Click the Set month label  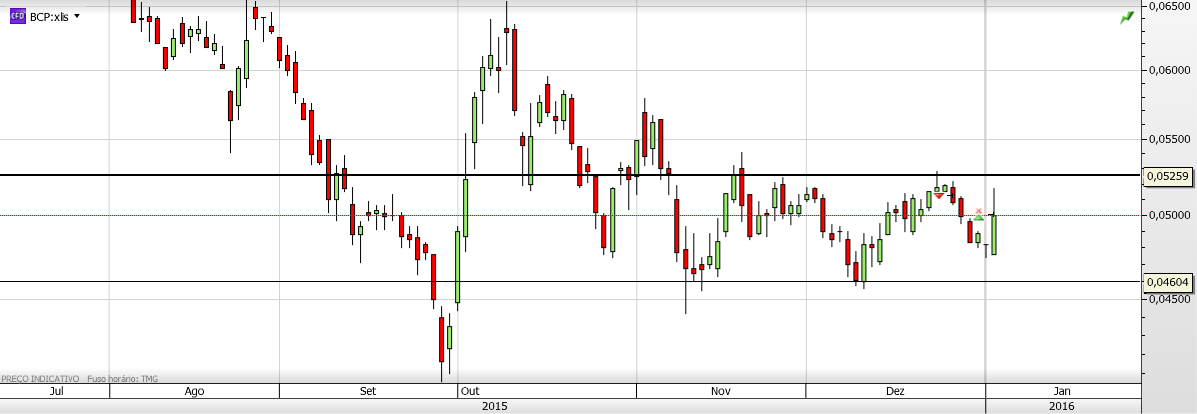coord(368,391)
